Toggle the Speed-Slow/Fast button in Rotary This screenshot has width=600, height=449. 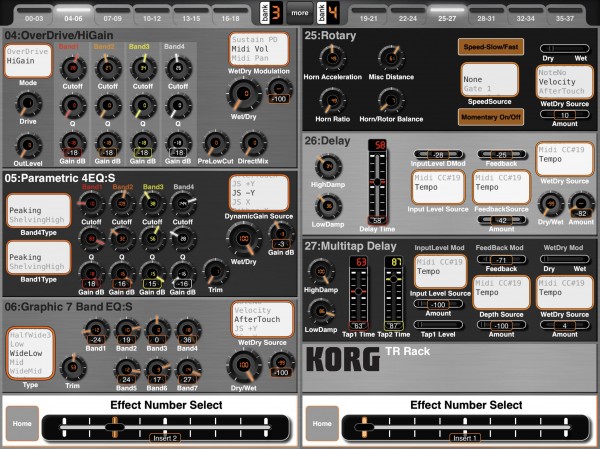point(491,47)
